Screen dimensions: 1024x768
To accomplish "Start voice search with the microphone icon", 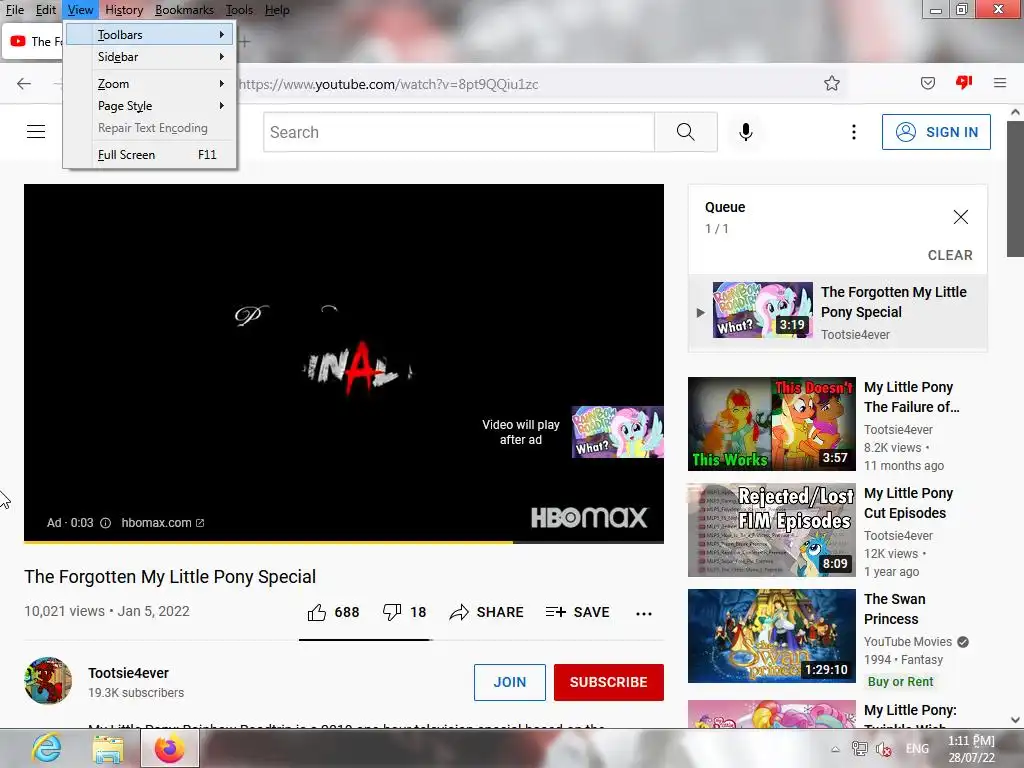I will 746,132.
